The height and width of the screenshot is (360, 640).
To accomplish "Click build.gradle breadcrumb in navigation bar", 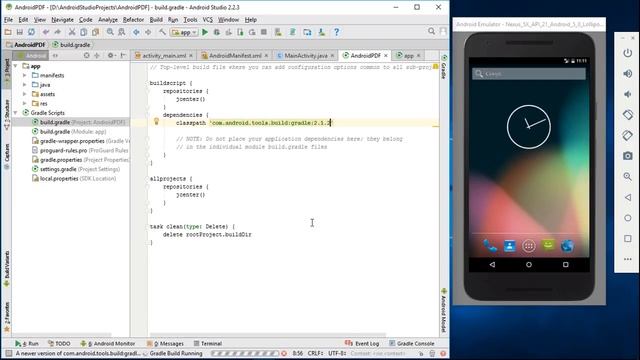I will tap(71, 45).
